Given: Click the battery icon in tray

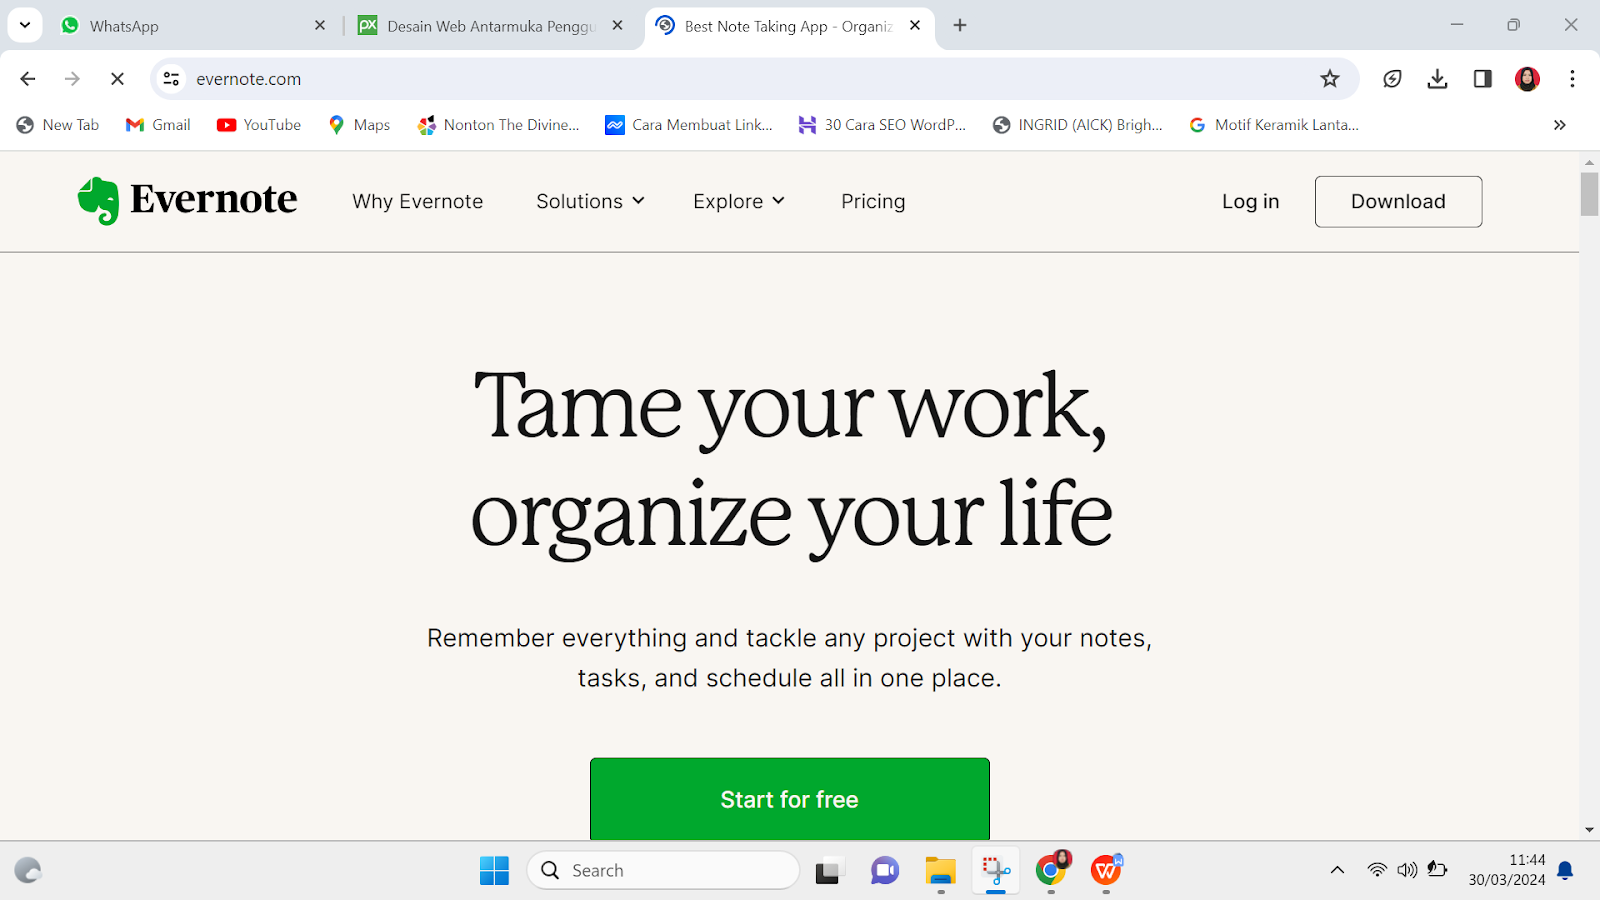Looking at the screenshot, I should pos(1437,870).
